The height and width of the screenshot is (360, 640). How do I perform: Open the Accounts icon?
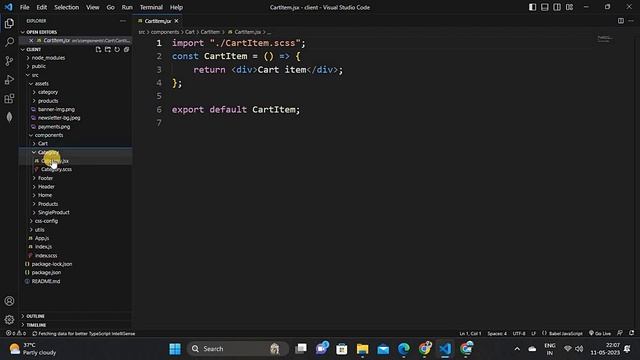[x=9, y=301]
